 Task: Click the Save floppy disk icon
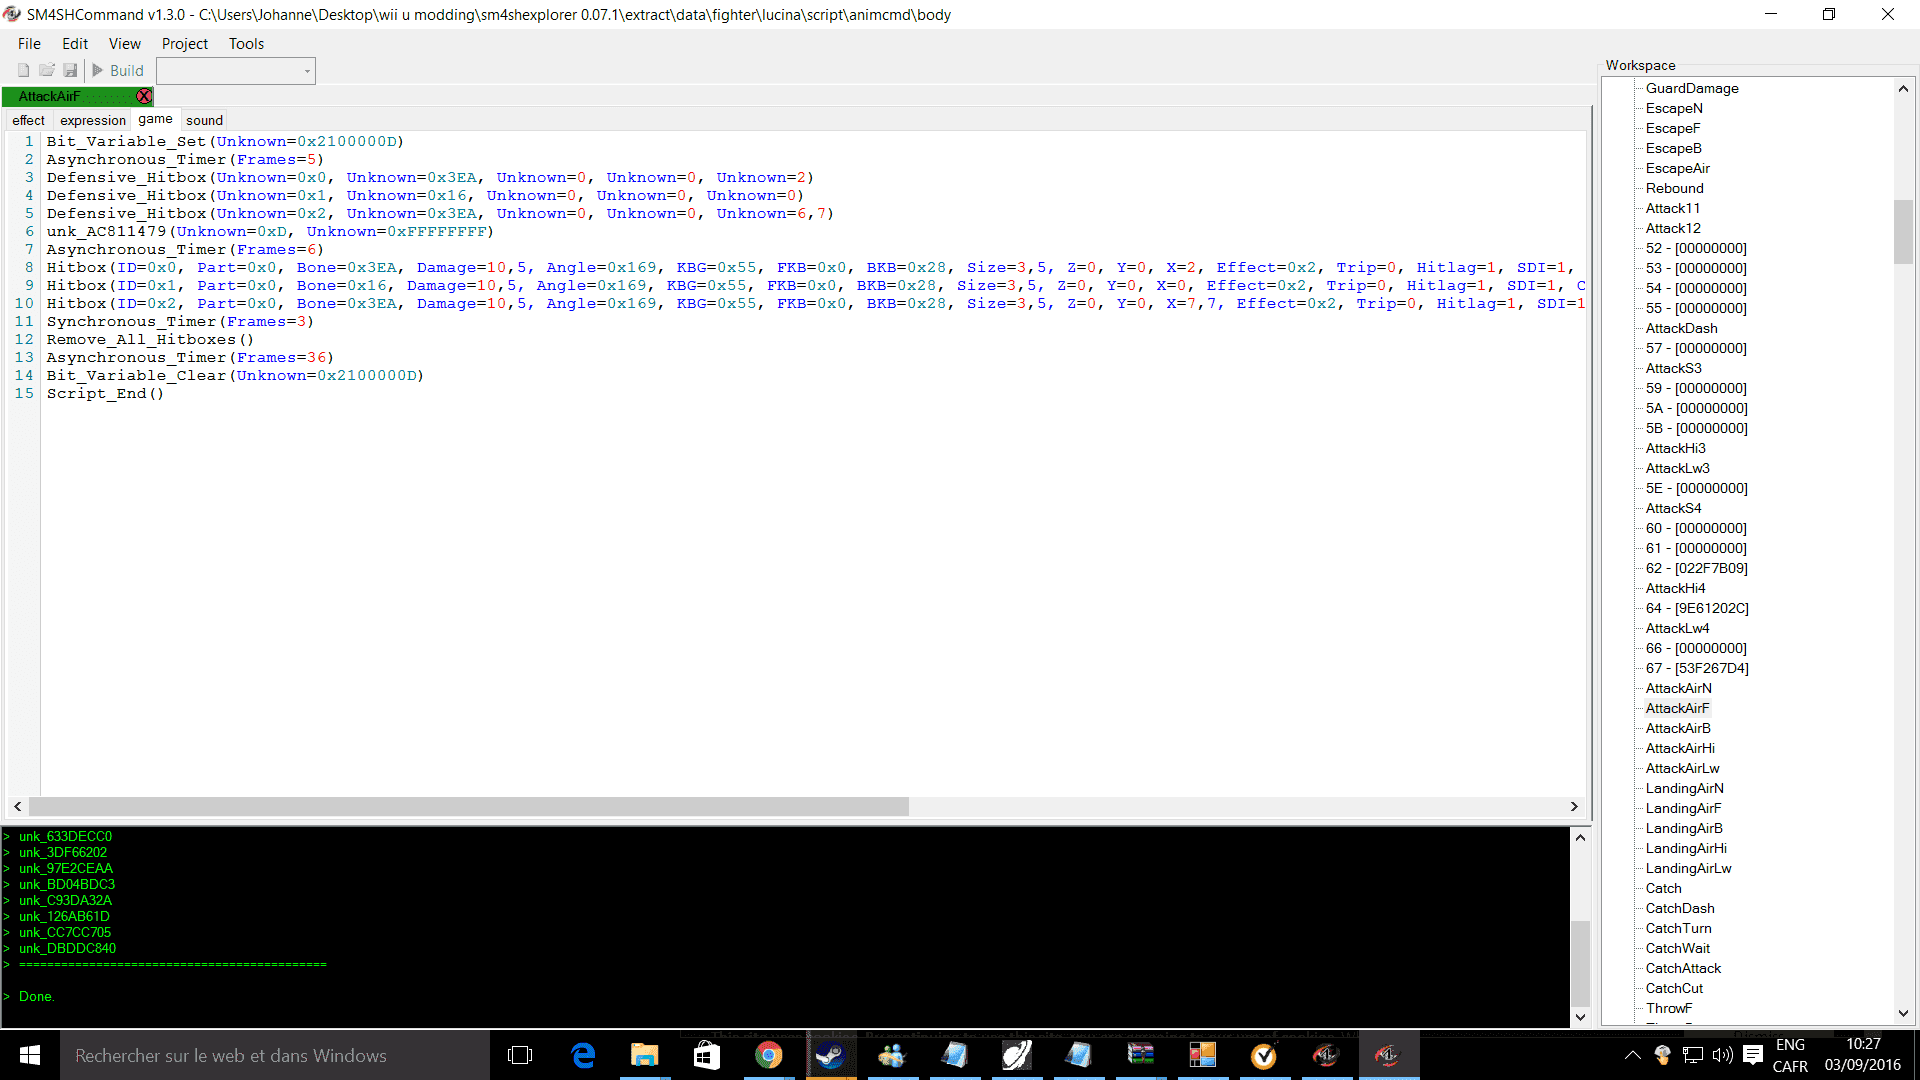70,70
